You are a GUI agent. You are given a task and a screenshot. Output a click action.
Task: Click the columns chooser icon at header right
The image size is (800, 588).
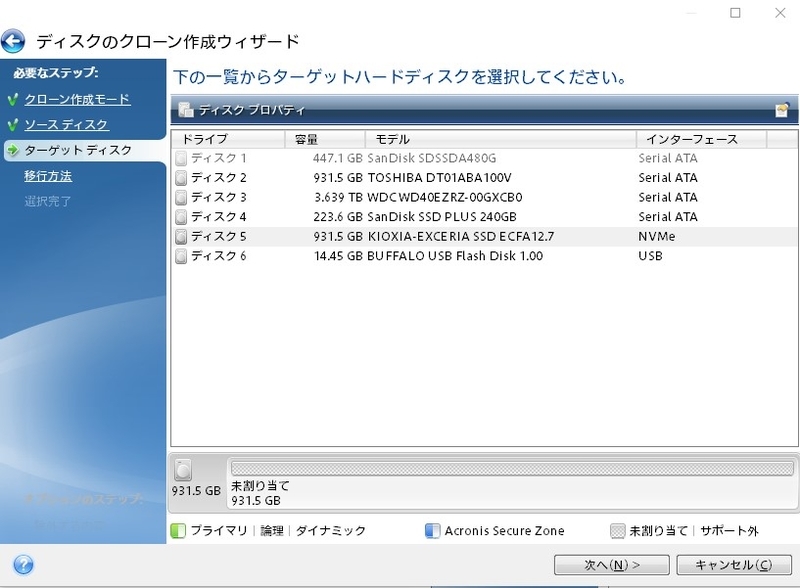[x=782, y=110]
